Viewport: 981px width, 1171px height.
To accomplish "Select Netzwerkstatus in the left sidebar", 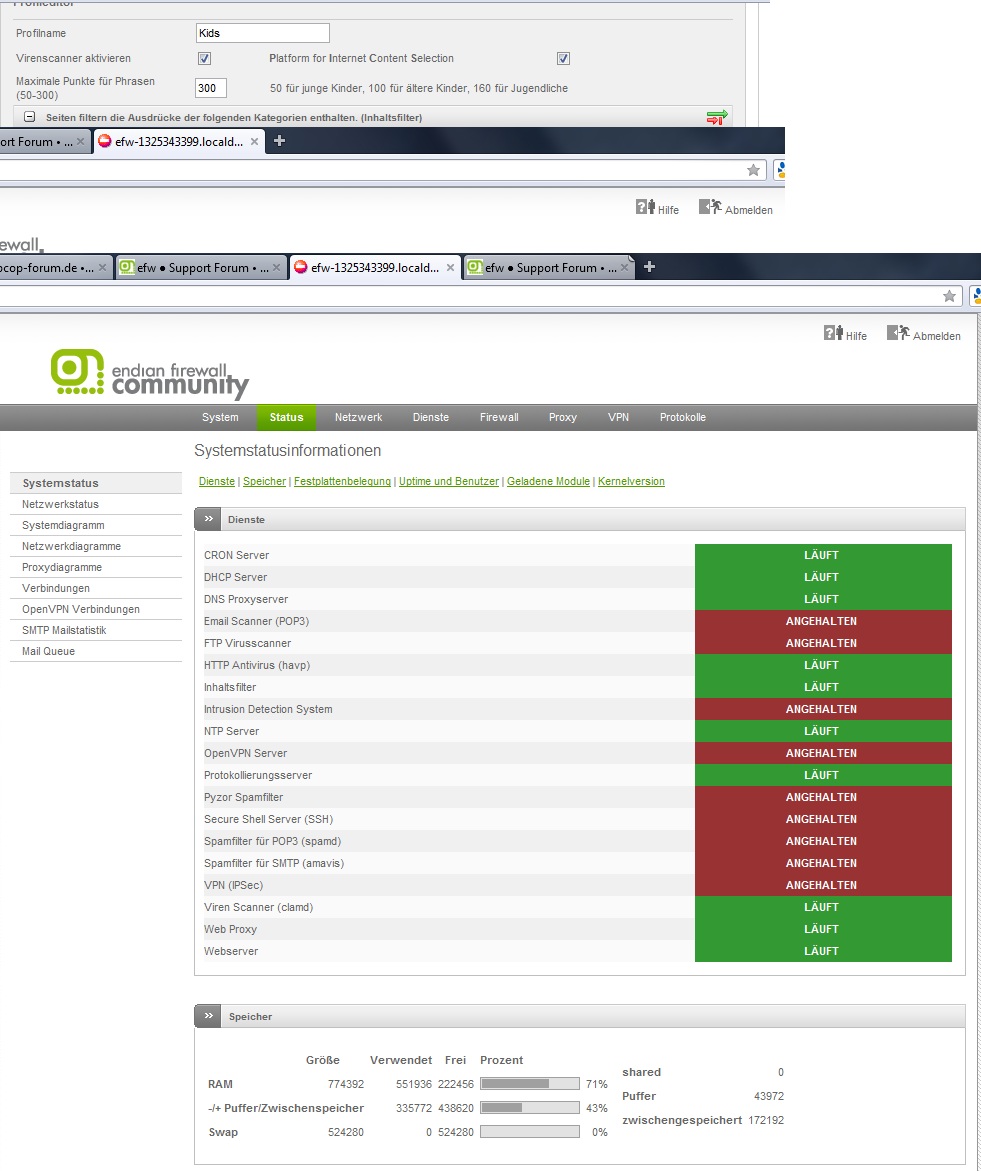I will click(x=60, y=504).
